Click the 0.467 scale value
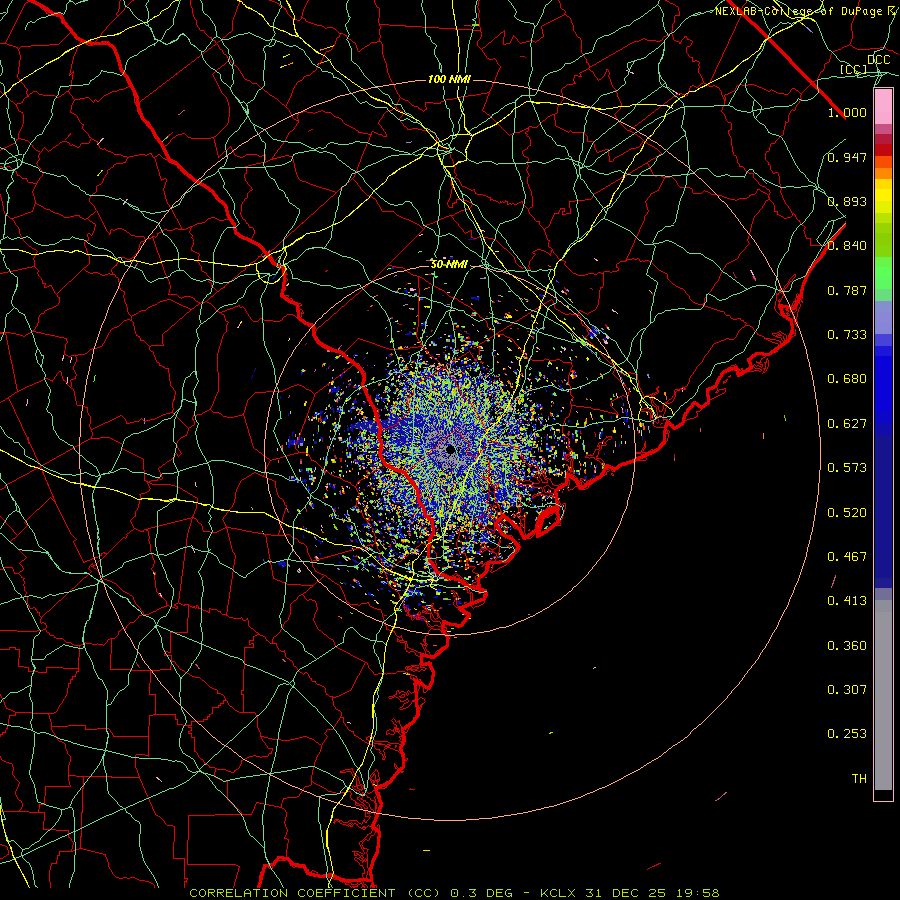Viewport: 900px width, 900px height. pyautogui.click(x=847, y=557)
